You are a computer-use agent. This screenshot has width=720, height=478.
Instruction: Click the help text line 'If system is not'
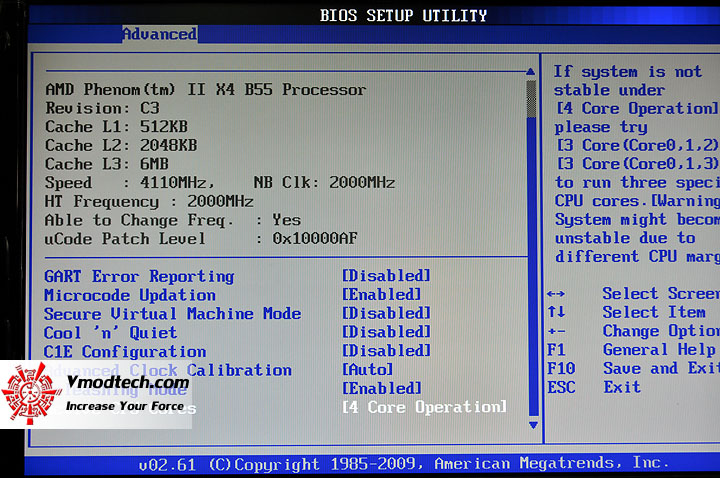[628, 72]
